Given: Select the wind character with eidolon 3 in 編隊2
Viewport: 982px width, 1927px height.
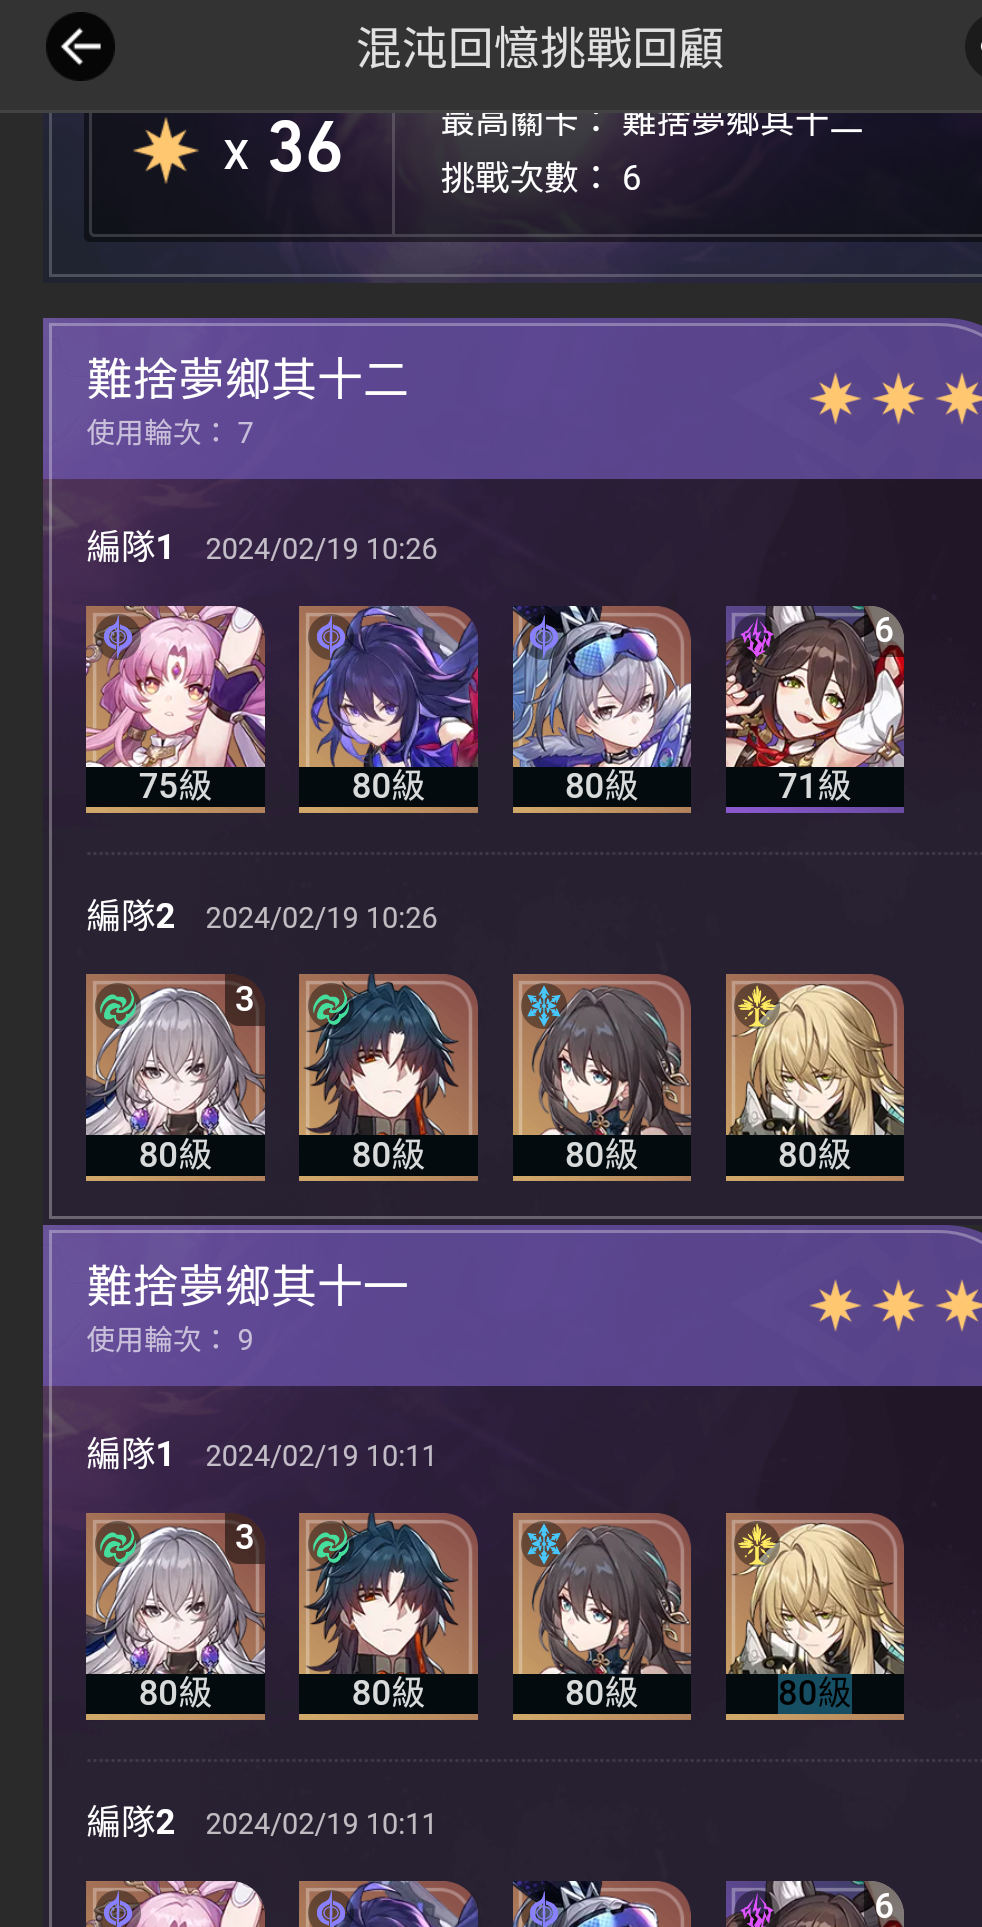Looking at the screenshot, I should (x=175, y=1077).
